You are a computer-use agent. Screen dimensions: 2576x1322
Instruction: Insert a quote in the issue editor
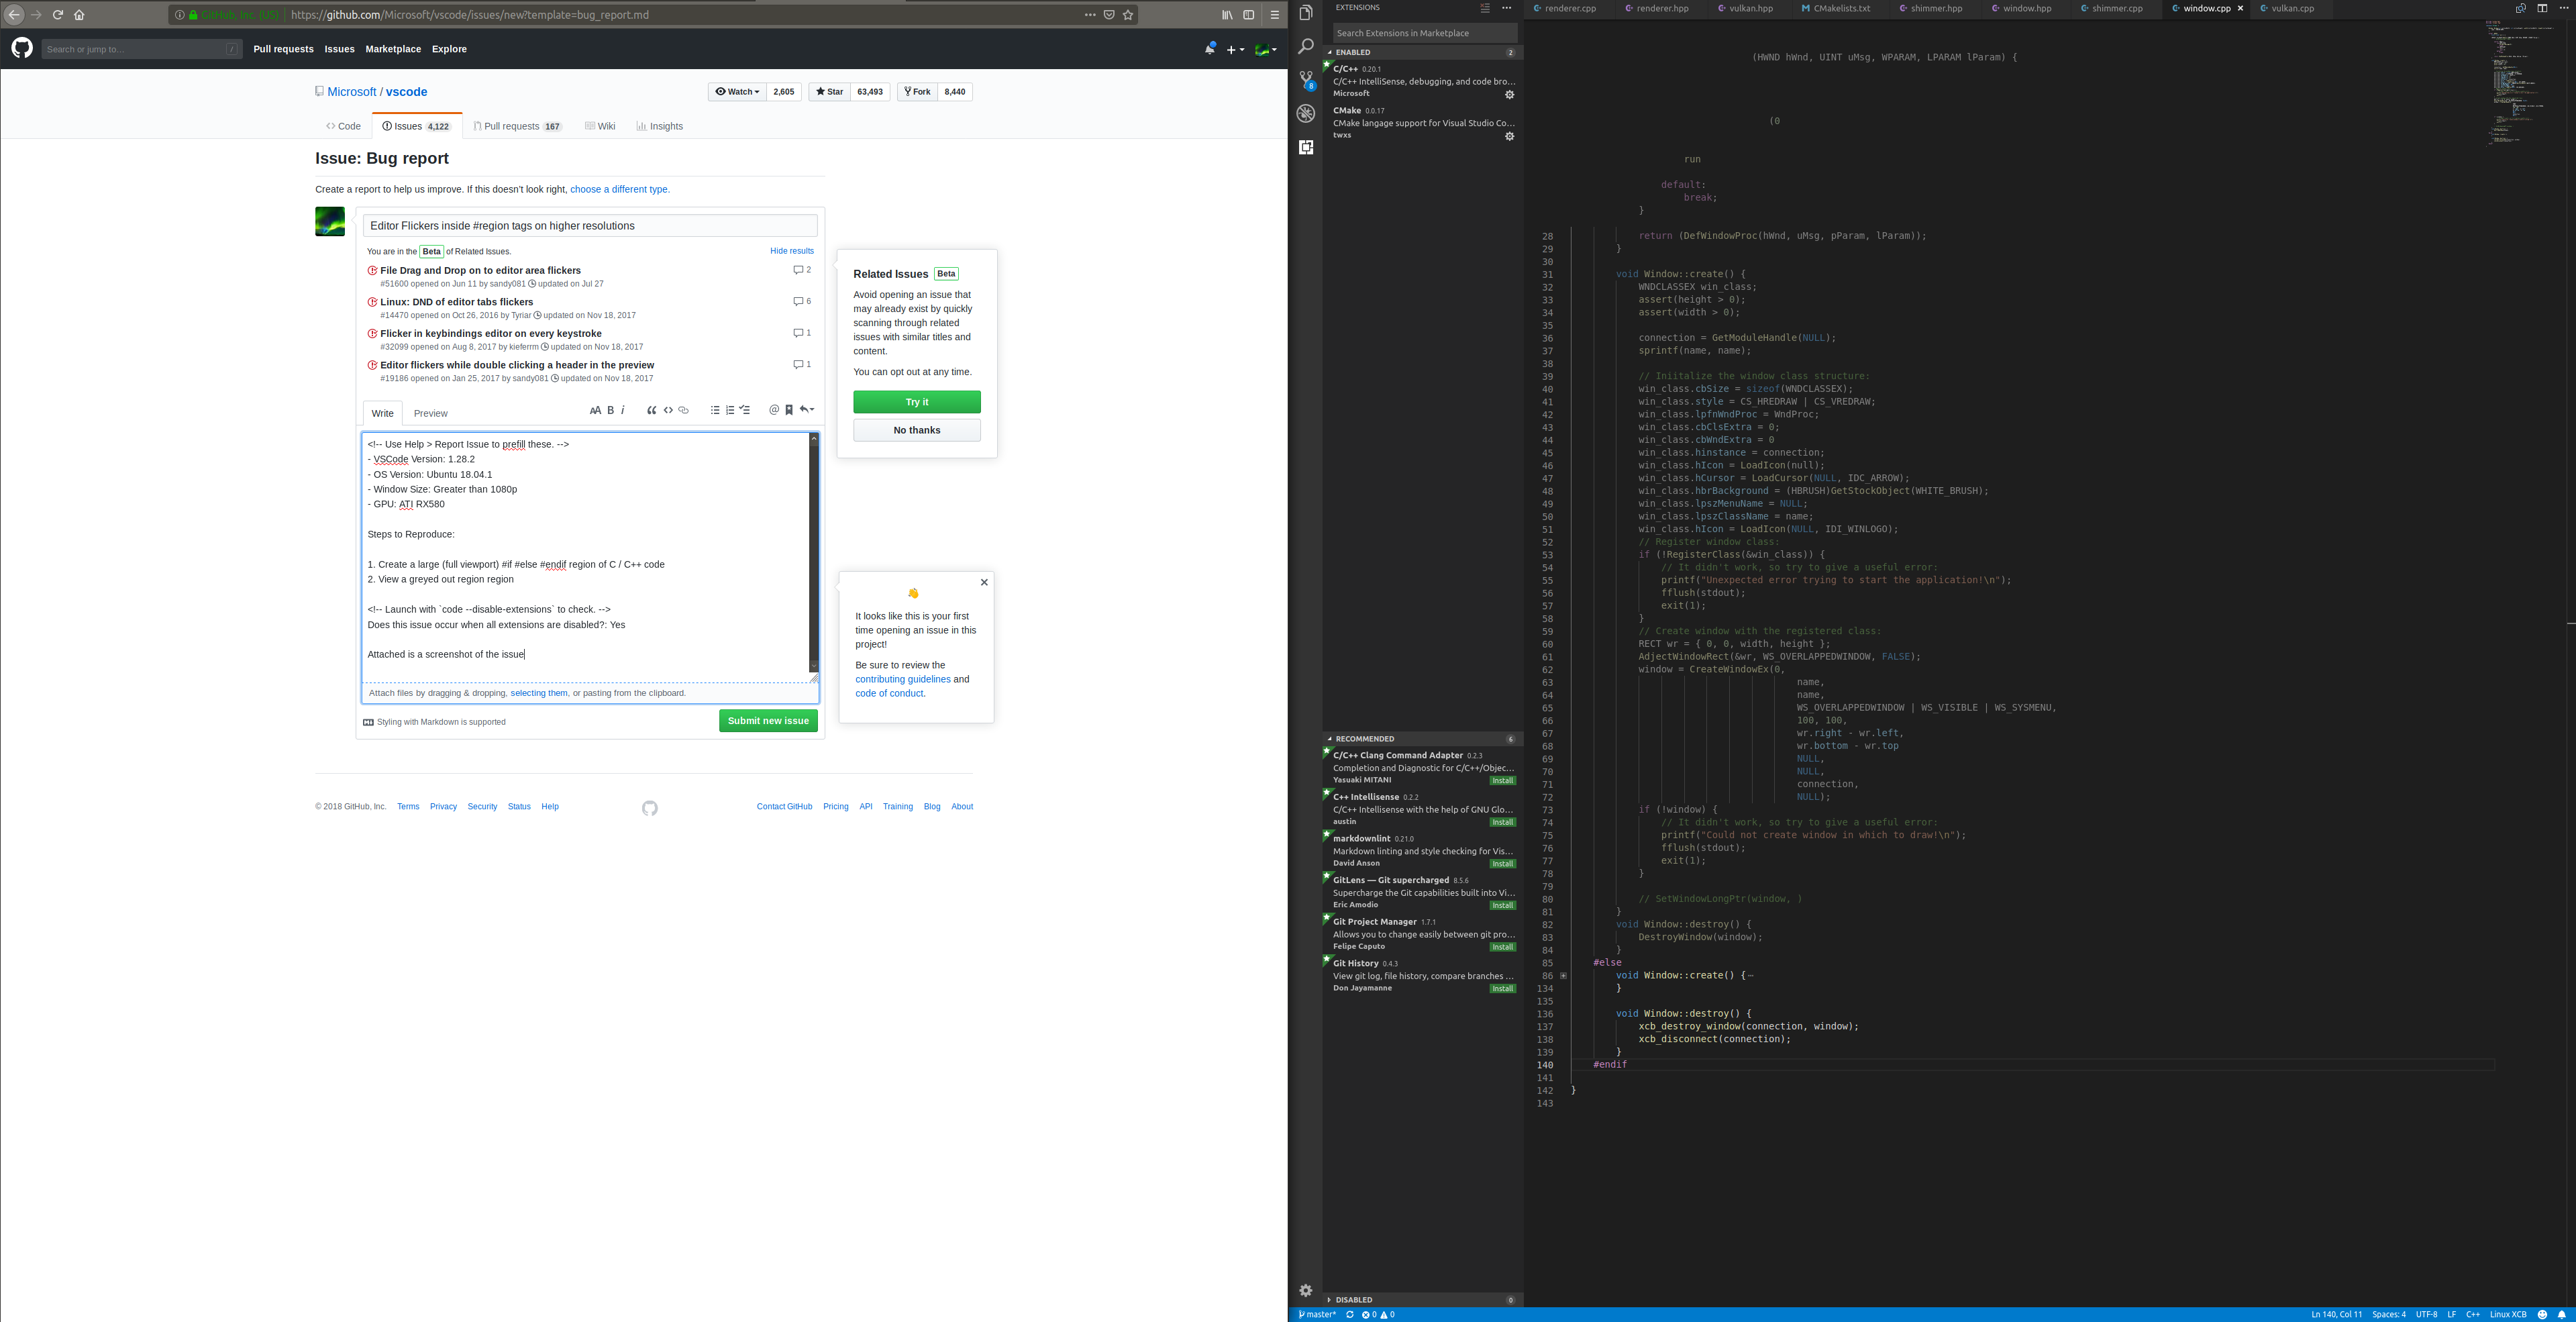[652, 410]
